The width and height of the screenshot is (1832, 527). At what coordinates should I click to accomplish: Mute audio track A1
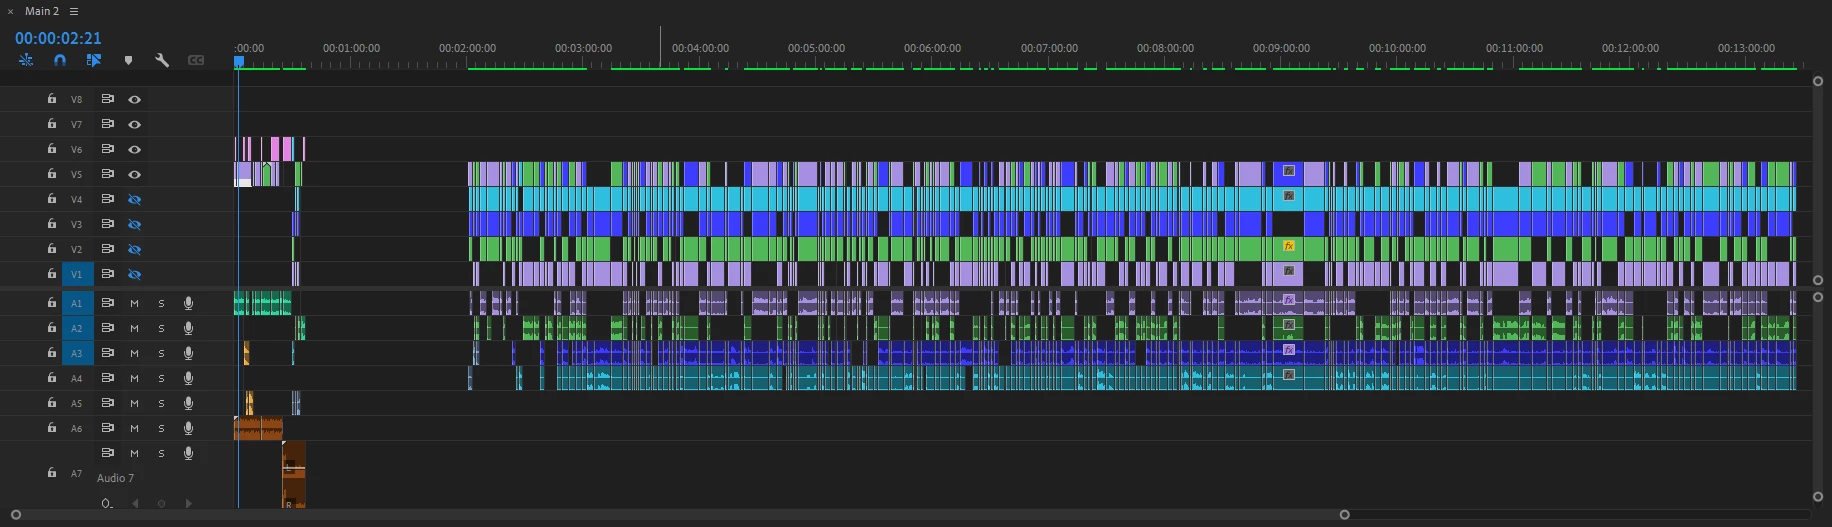134,303
